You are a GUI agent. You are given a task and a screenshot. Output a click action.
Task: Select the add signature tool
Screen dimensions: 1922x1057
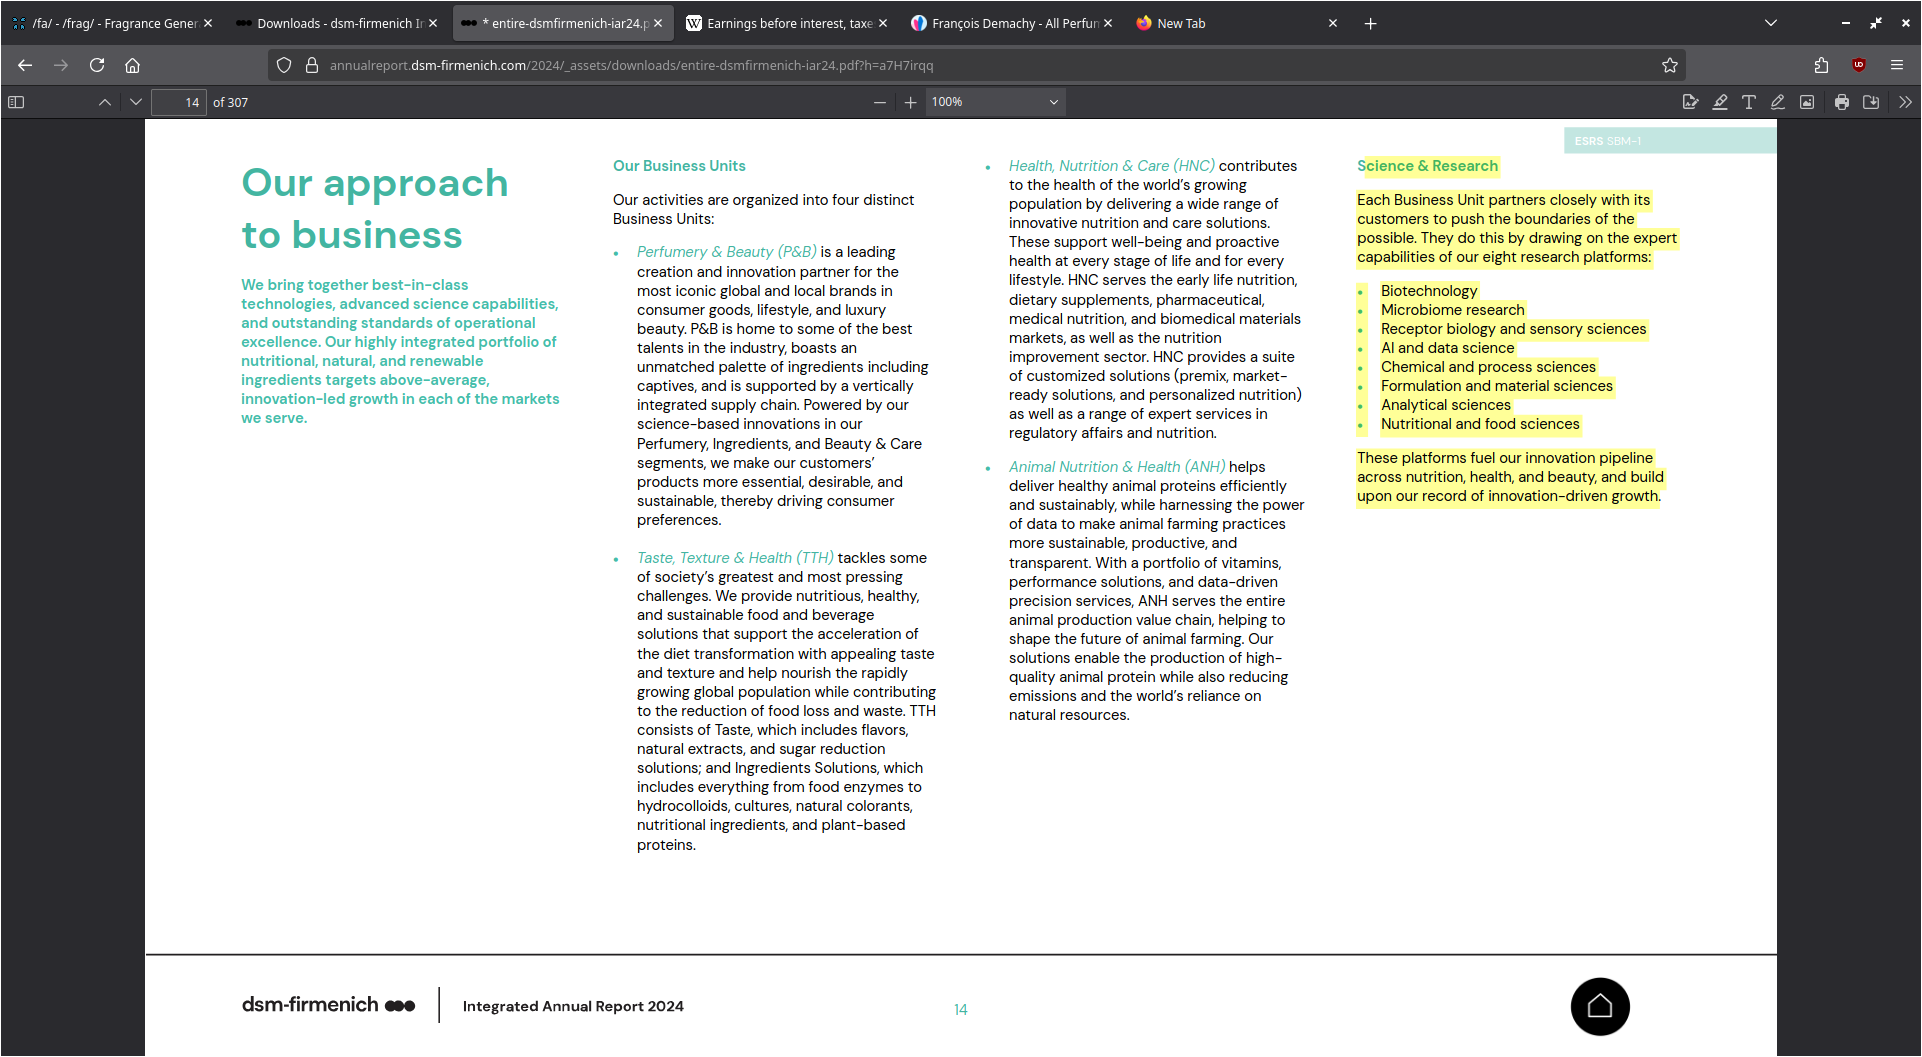[x=1690, y=102]
